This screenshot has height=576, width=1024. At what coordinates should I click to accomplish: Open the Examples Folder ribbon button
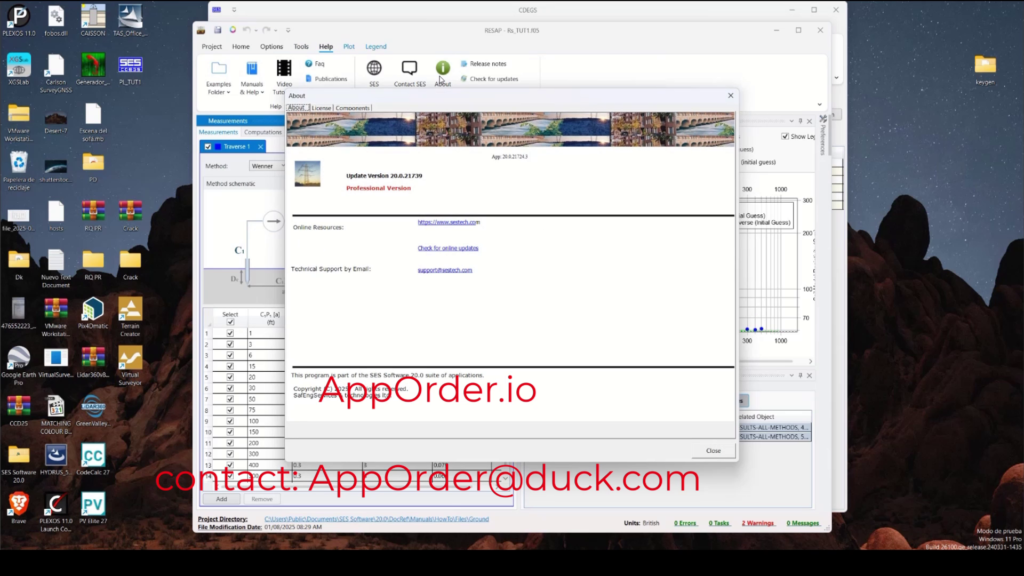click(219, 78)
